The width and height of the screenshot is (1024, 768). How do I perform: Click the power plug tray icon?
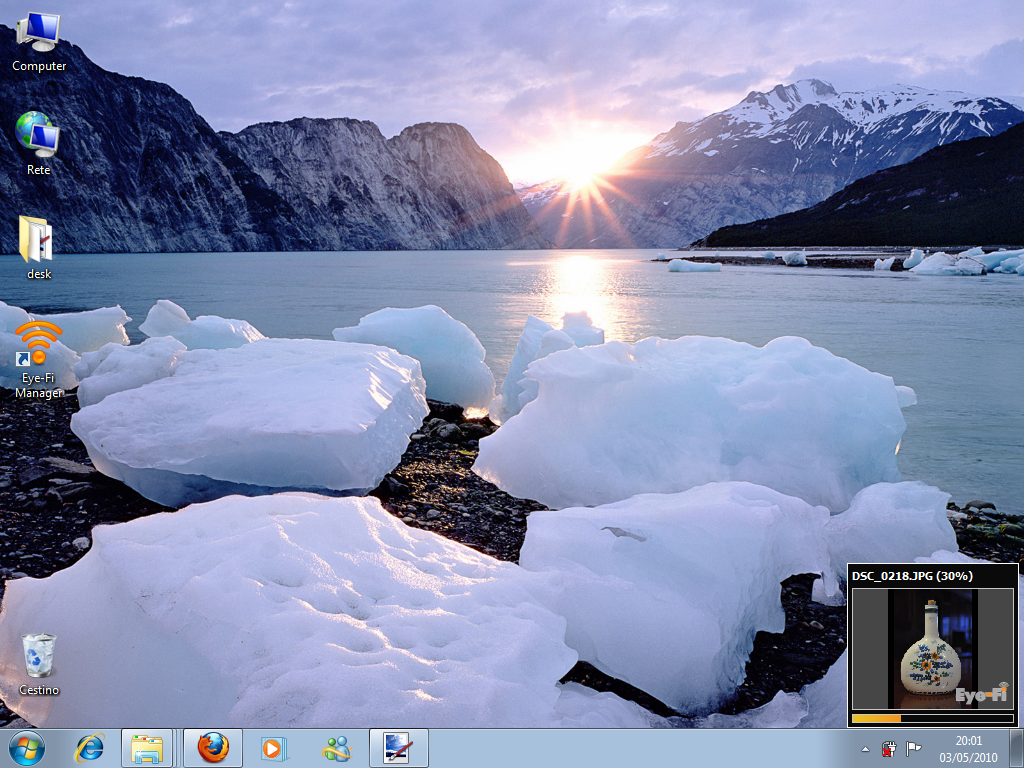click(x=889, y=748)
